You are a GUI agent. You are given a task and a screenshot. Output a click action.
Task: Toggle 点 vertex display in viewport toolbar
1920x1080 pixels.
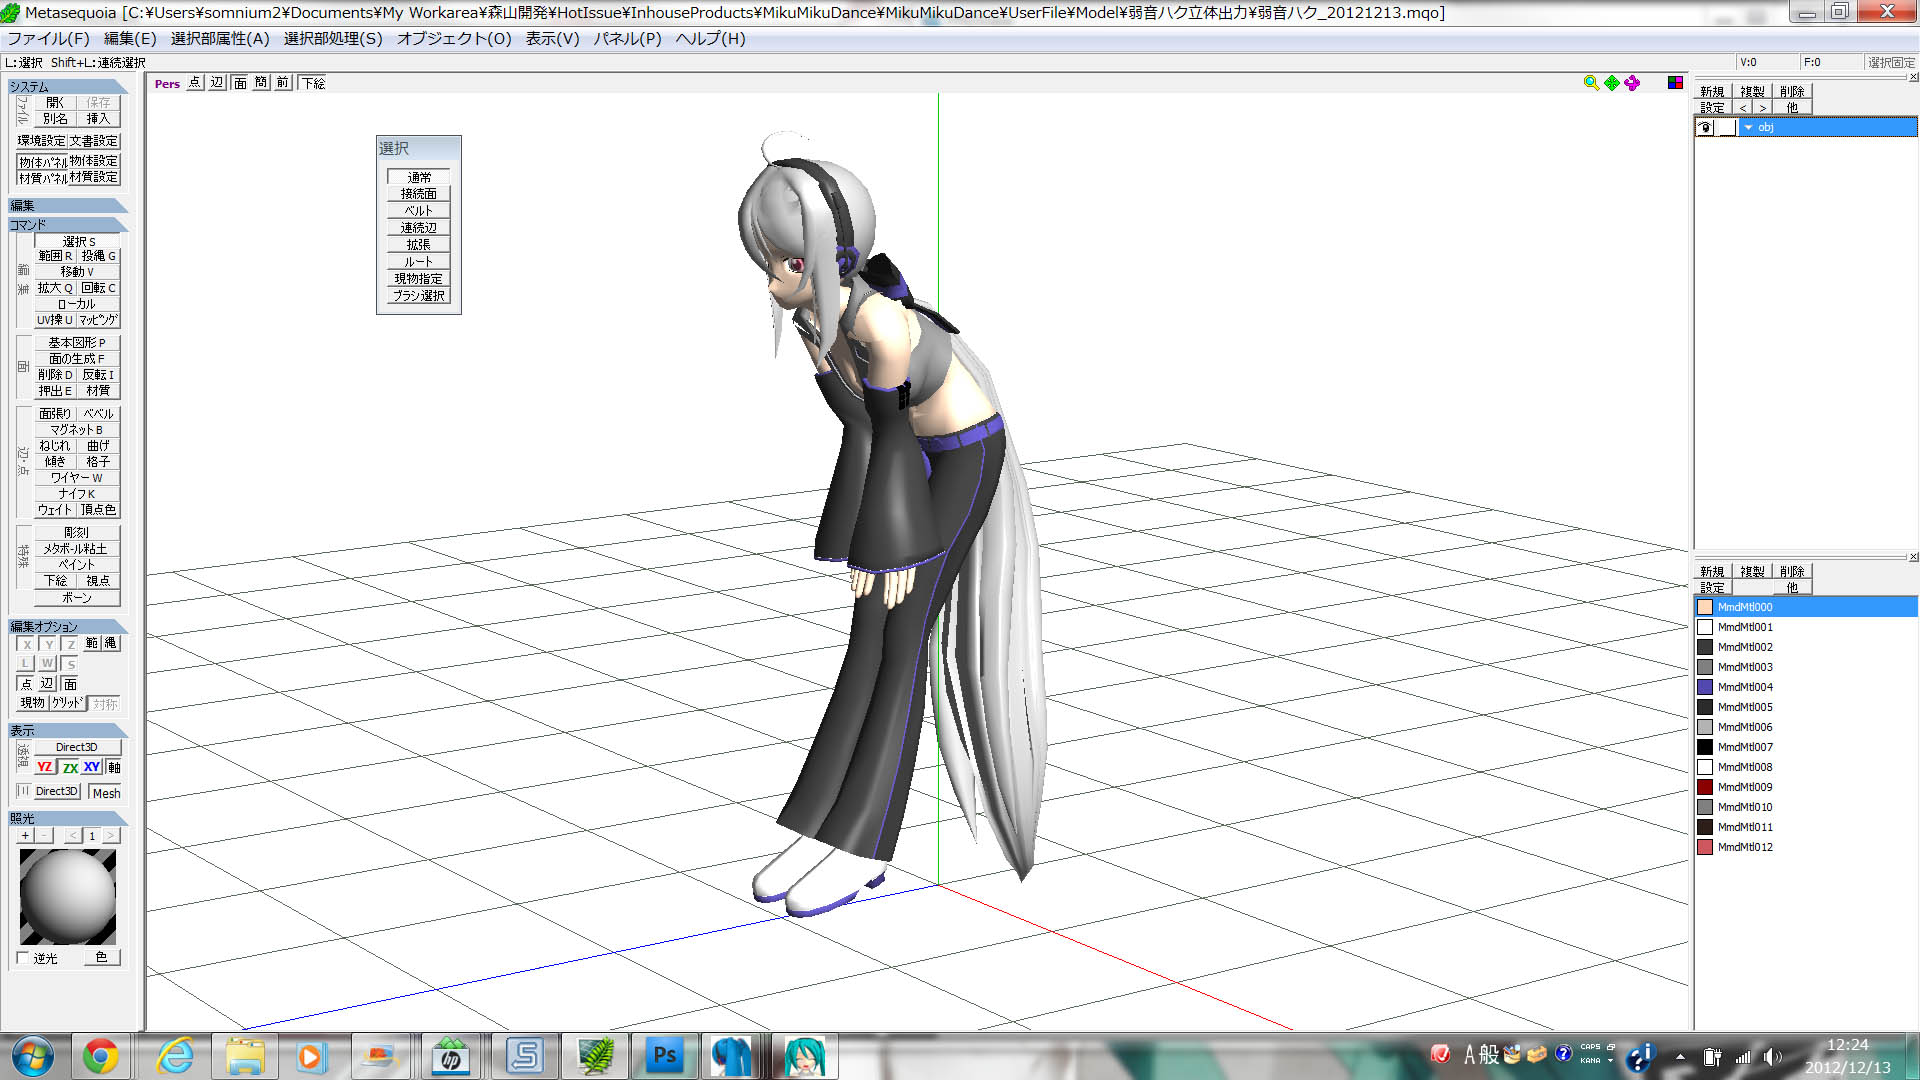tap(195, 83)
